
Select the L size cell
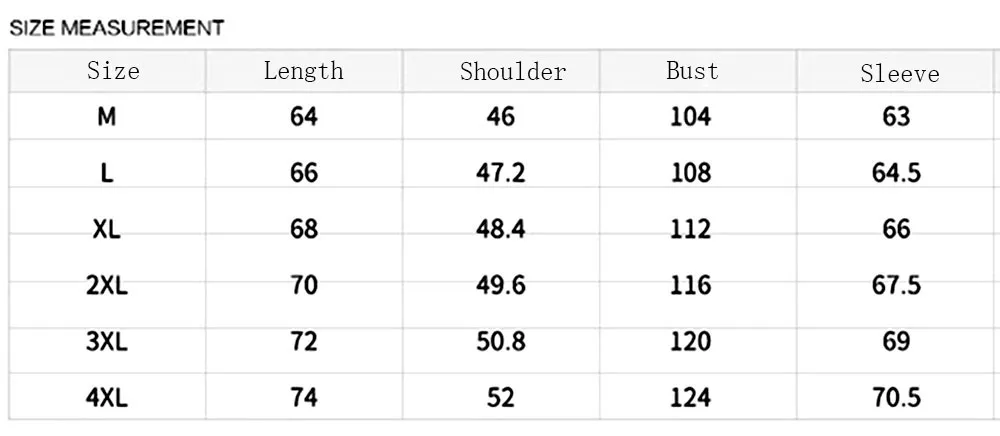[x=107, y=173]
